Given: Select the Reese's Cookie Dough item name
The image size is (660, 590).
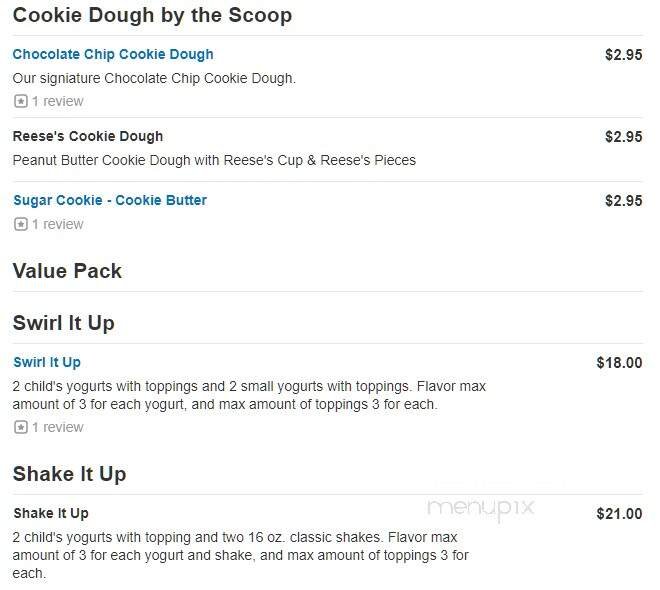Looking at the screenshot, I should 88,136.
